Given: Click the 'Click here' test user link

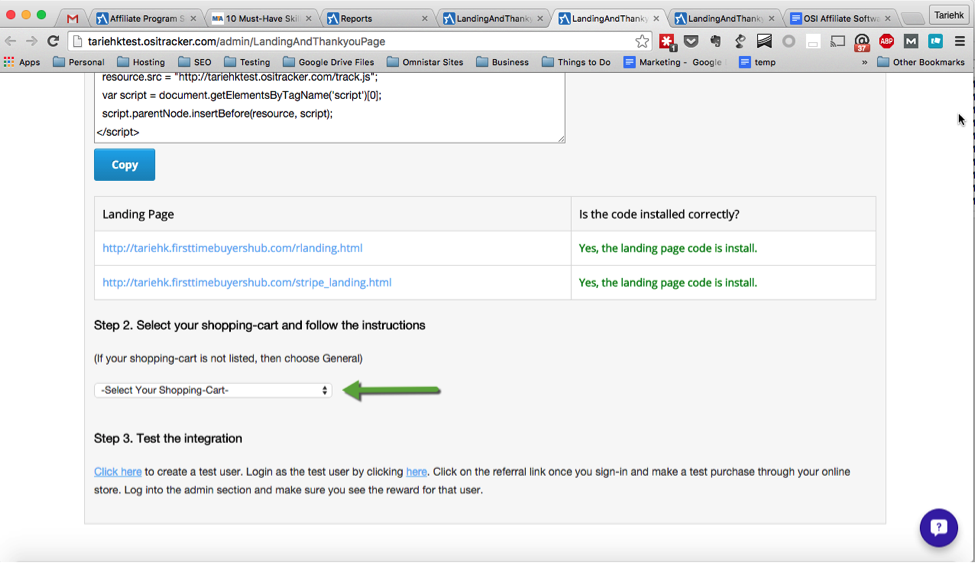Looking at the screenshot, I should 118,472.
